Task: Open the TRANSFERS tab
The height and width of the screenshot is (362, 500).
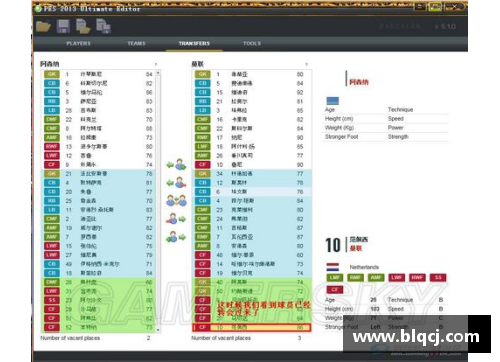Action: coord(194,43)
